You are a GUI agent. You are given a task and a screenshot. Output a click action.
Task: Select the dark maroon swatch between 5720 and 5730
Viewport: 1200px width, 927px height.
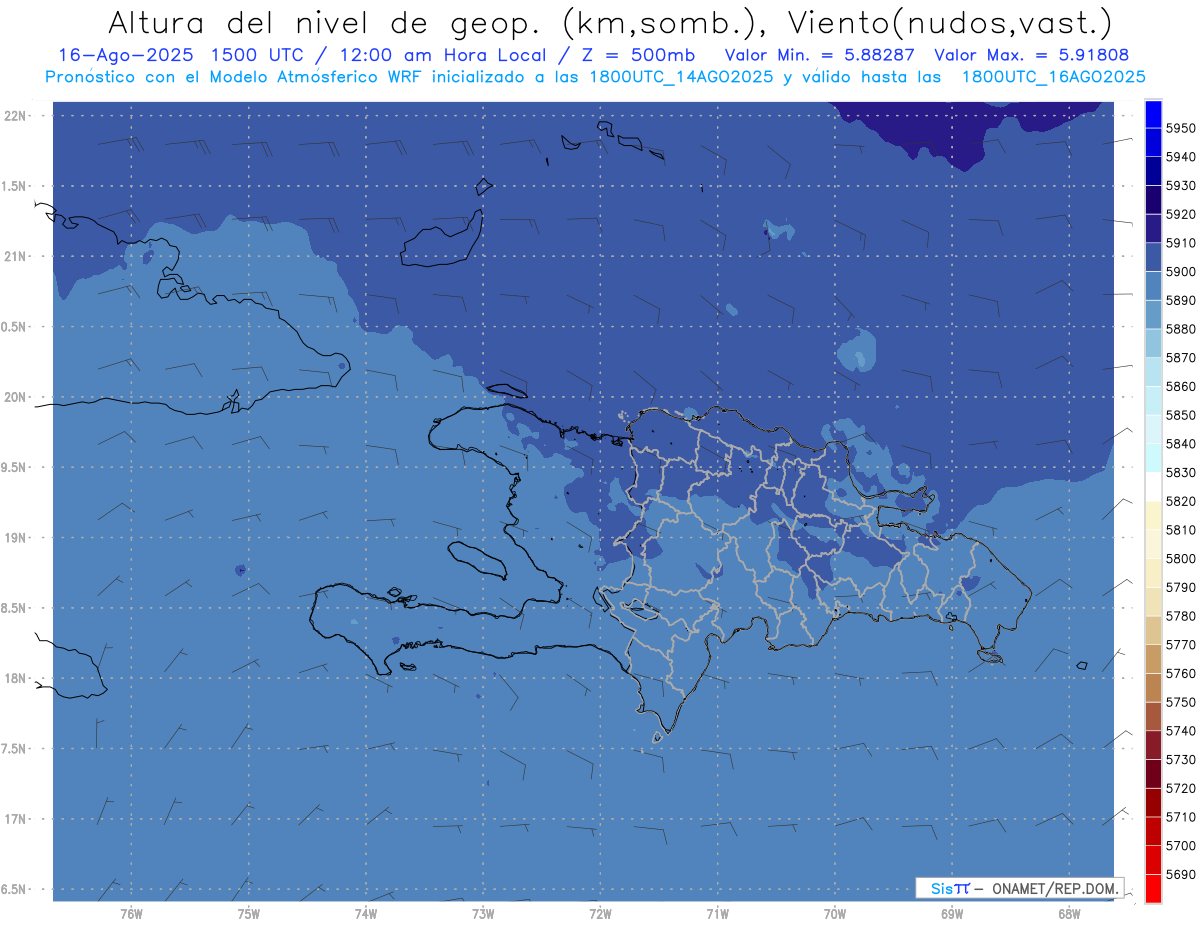[x=1153, y=774]
